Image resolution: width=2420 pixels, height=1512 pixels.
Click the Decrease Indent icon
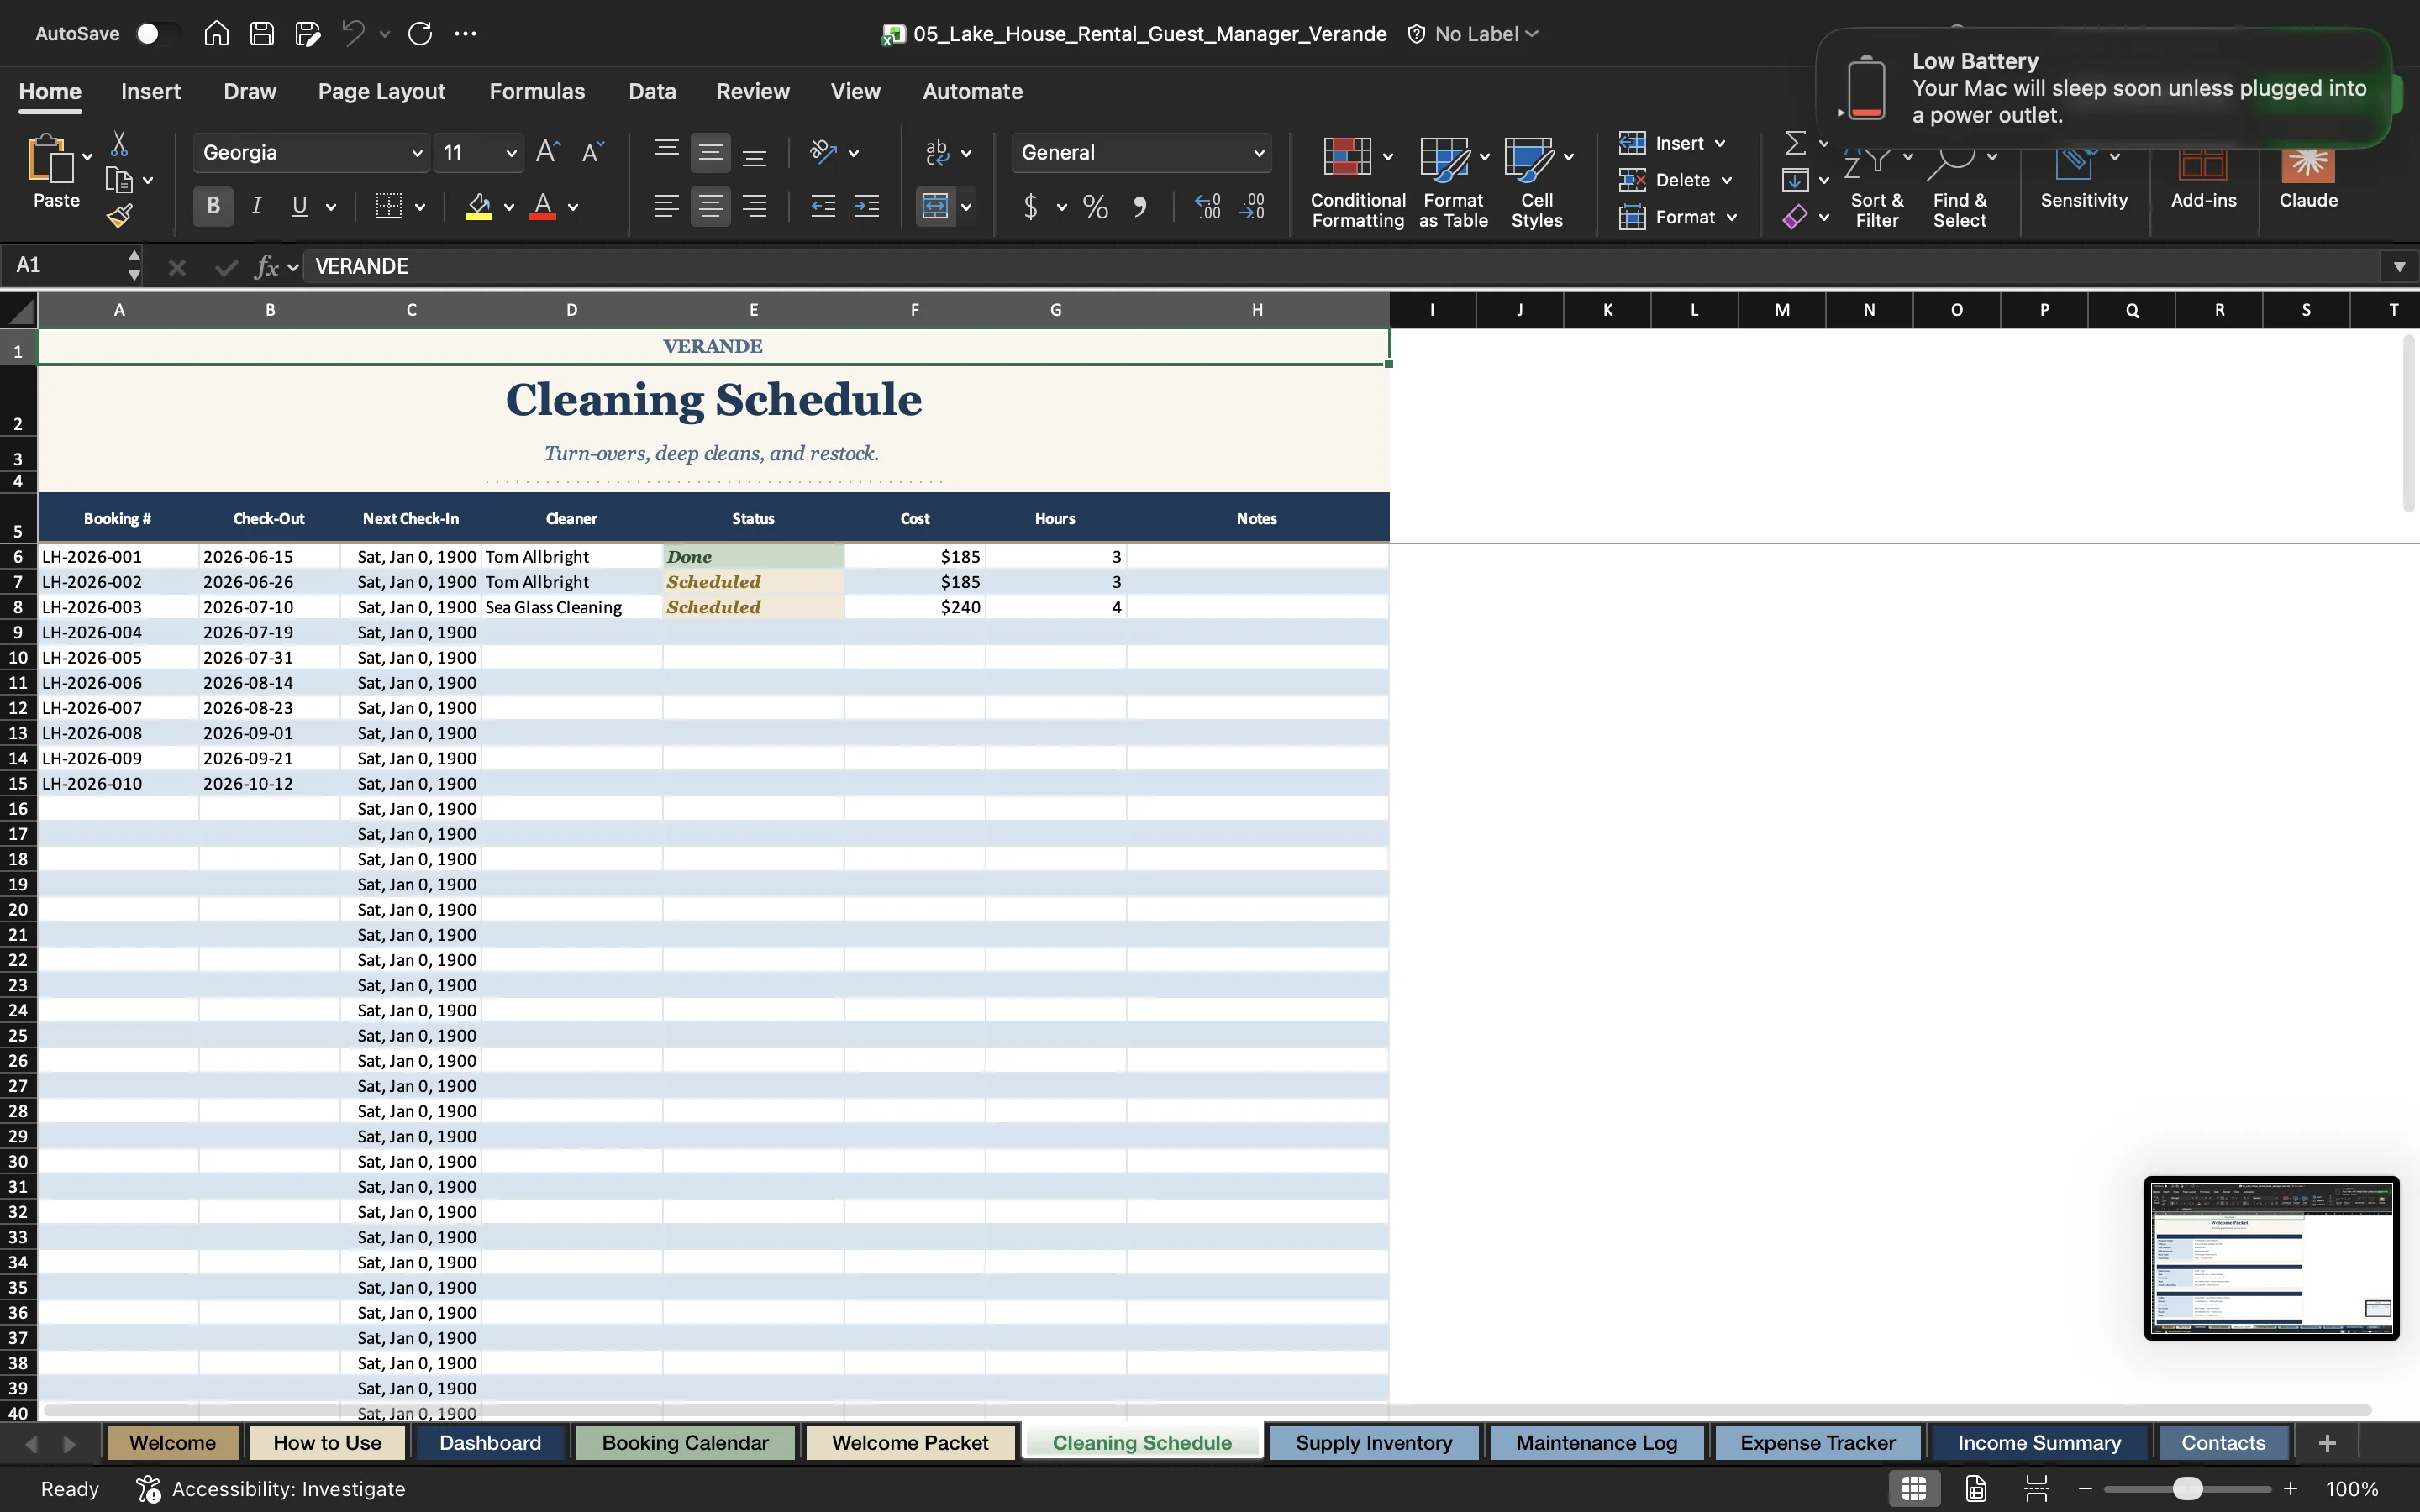click(x=823, y=207)
